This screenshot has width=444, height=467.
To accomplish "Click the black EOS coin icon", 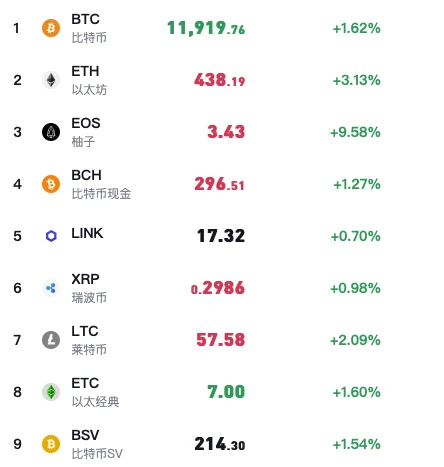I will tap(51, 132).
